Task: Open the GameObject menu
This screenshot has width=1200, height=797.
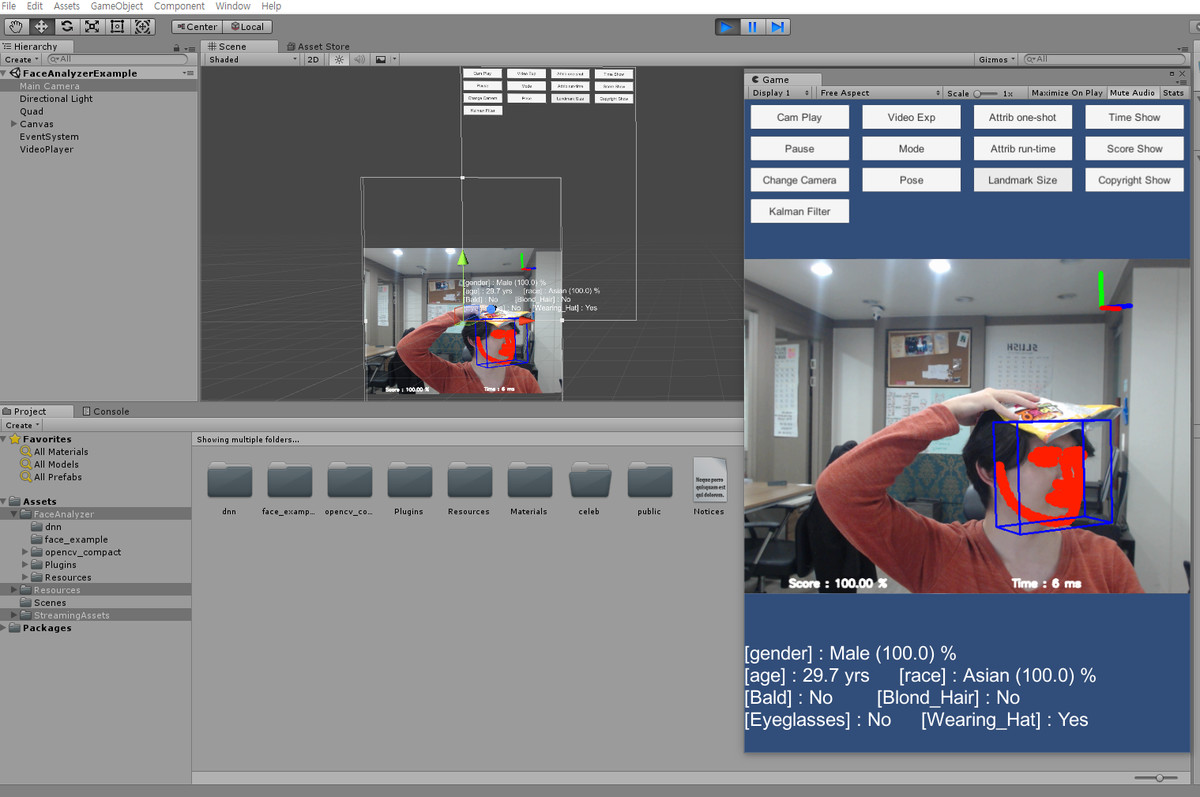Action: [117, 6]
